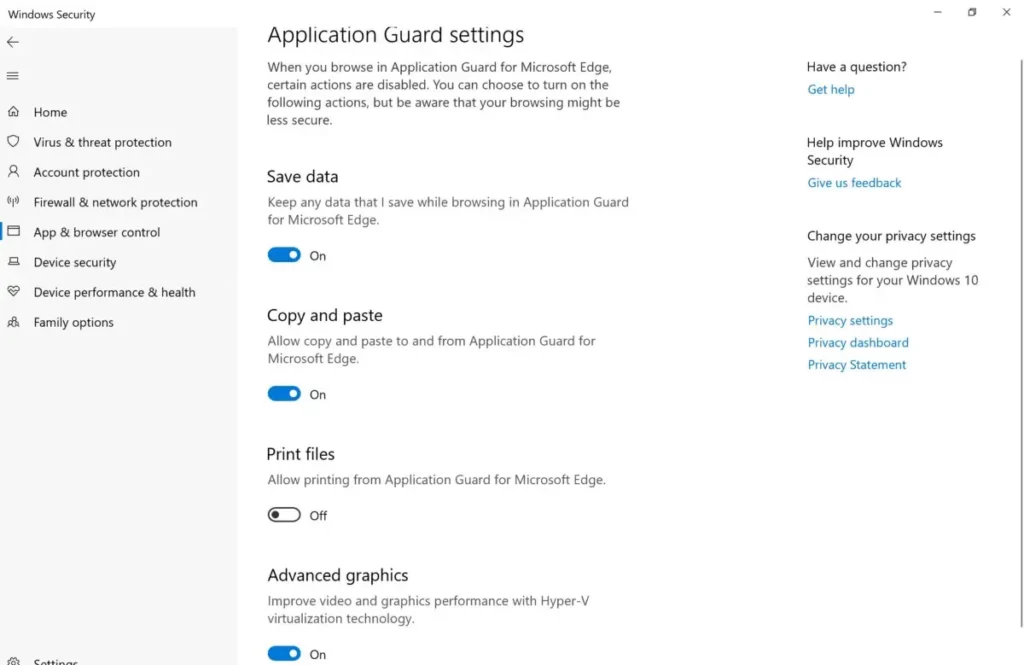1024x665 pixels.
Task: Select the Virus & threat protection shield icon
Action: (13, 142)
